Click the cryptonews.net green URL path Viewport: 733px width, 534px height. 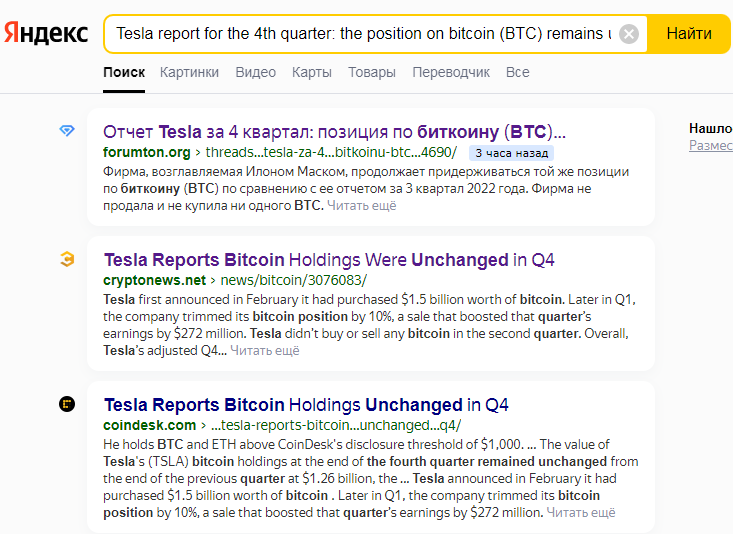294,280
